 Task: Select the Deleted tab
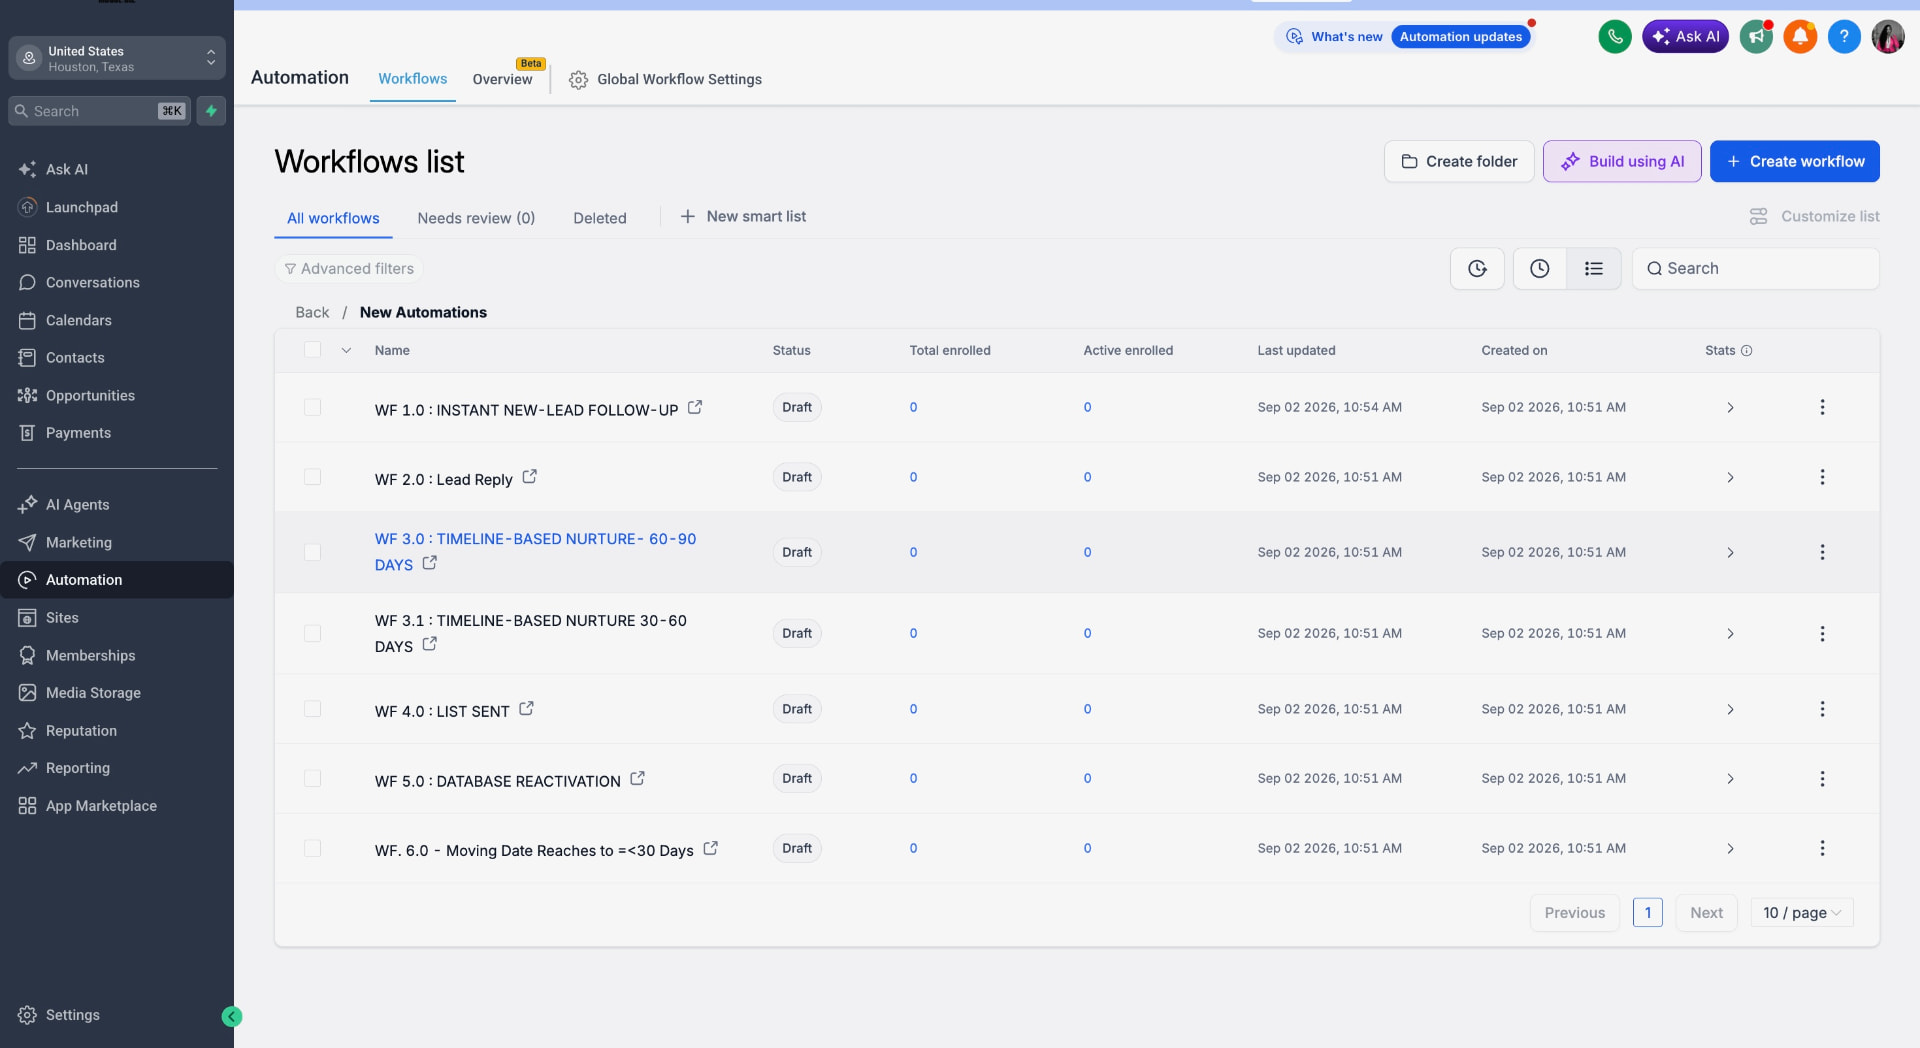click(600, 218)
